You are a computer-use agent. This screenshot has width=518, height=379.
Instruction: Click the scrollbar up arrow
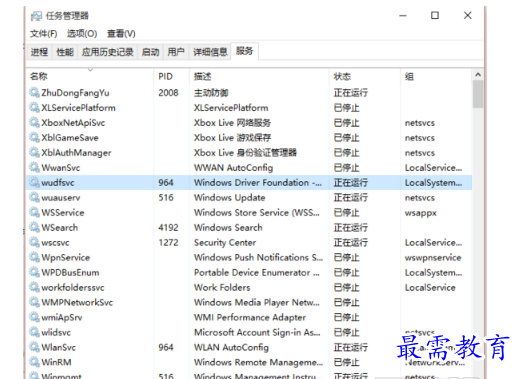coord(478,75)
